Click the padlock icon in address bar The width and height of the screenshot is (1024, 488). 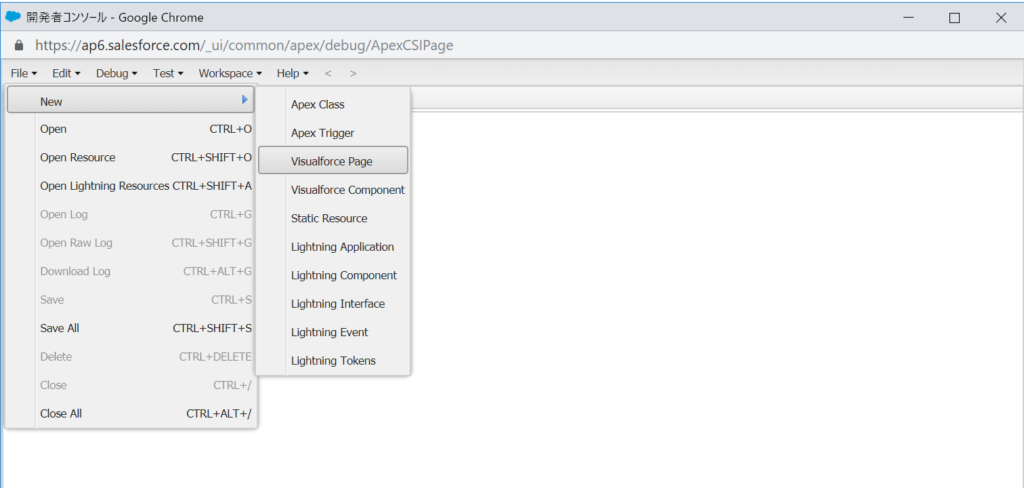(18, 45)
